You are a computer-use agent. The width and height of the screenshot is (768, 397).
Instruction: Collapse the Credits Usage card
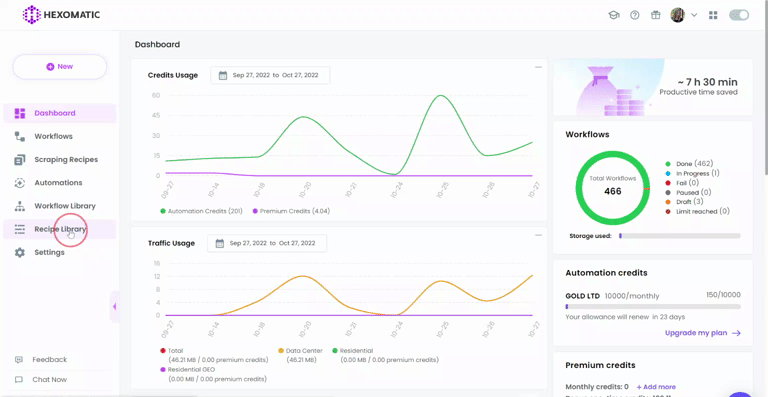coord(538,67)
